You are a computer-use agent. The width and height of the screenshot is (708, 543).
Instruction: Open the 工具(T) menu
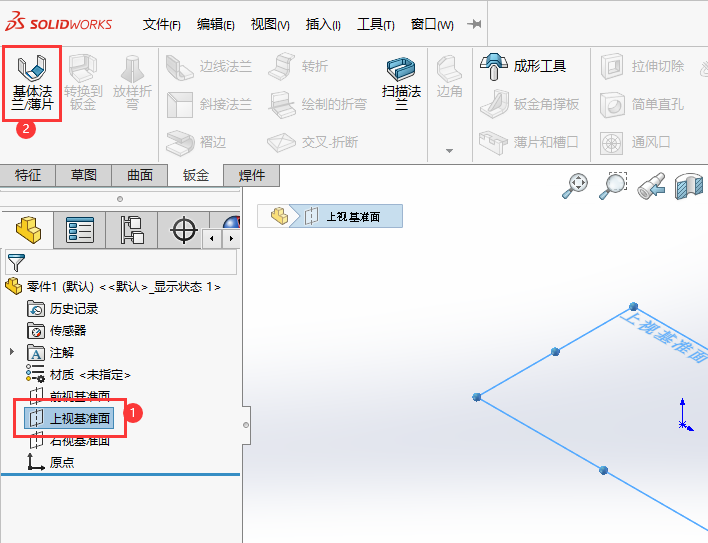point(376,24)
